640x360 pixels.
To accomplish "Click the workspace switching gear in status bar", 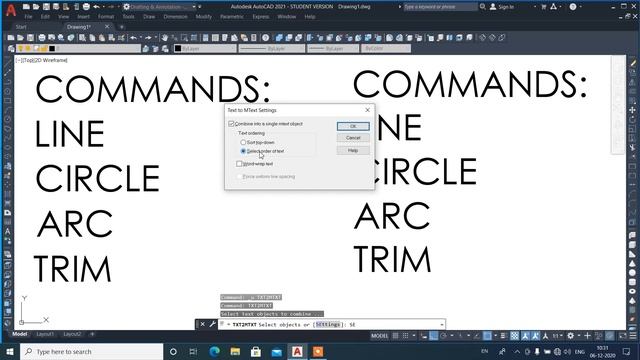I will click(x=571, y=336).
